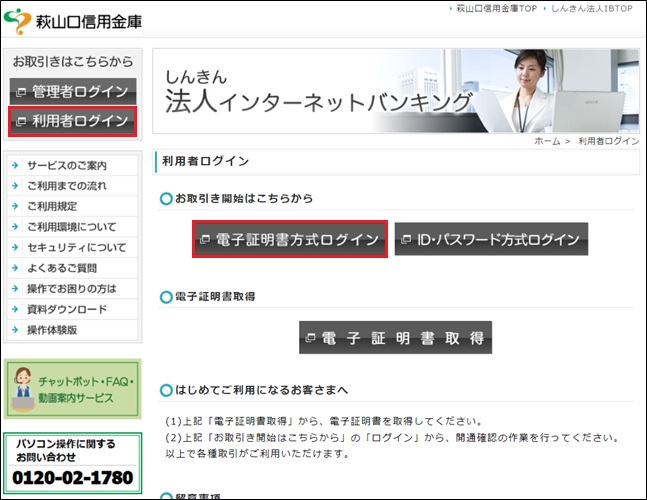Click チャットボット・FAQ・動画案内サービス banner

click(73, 389)
